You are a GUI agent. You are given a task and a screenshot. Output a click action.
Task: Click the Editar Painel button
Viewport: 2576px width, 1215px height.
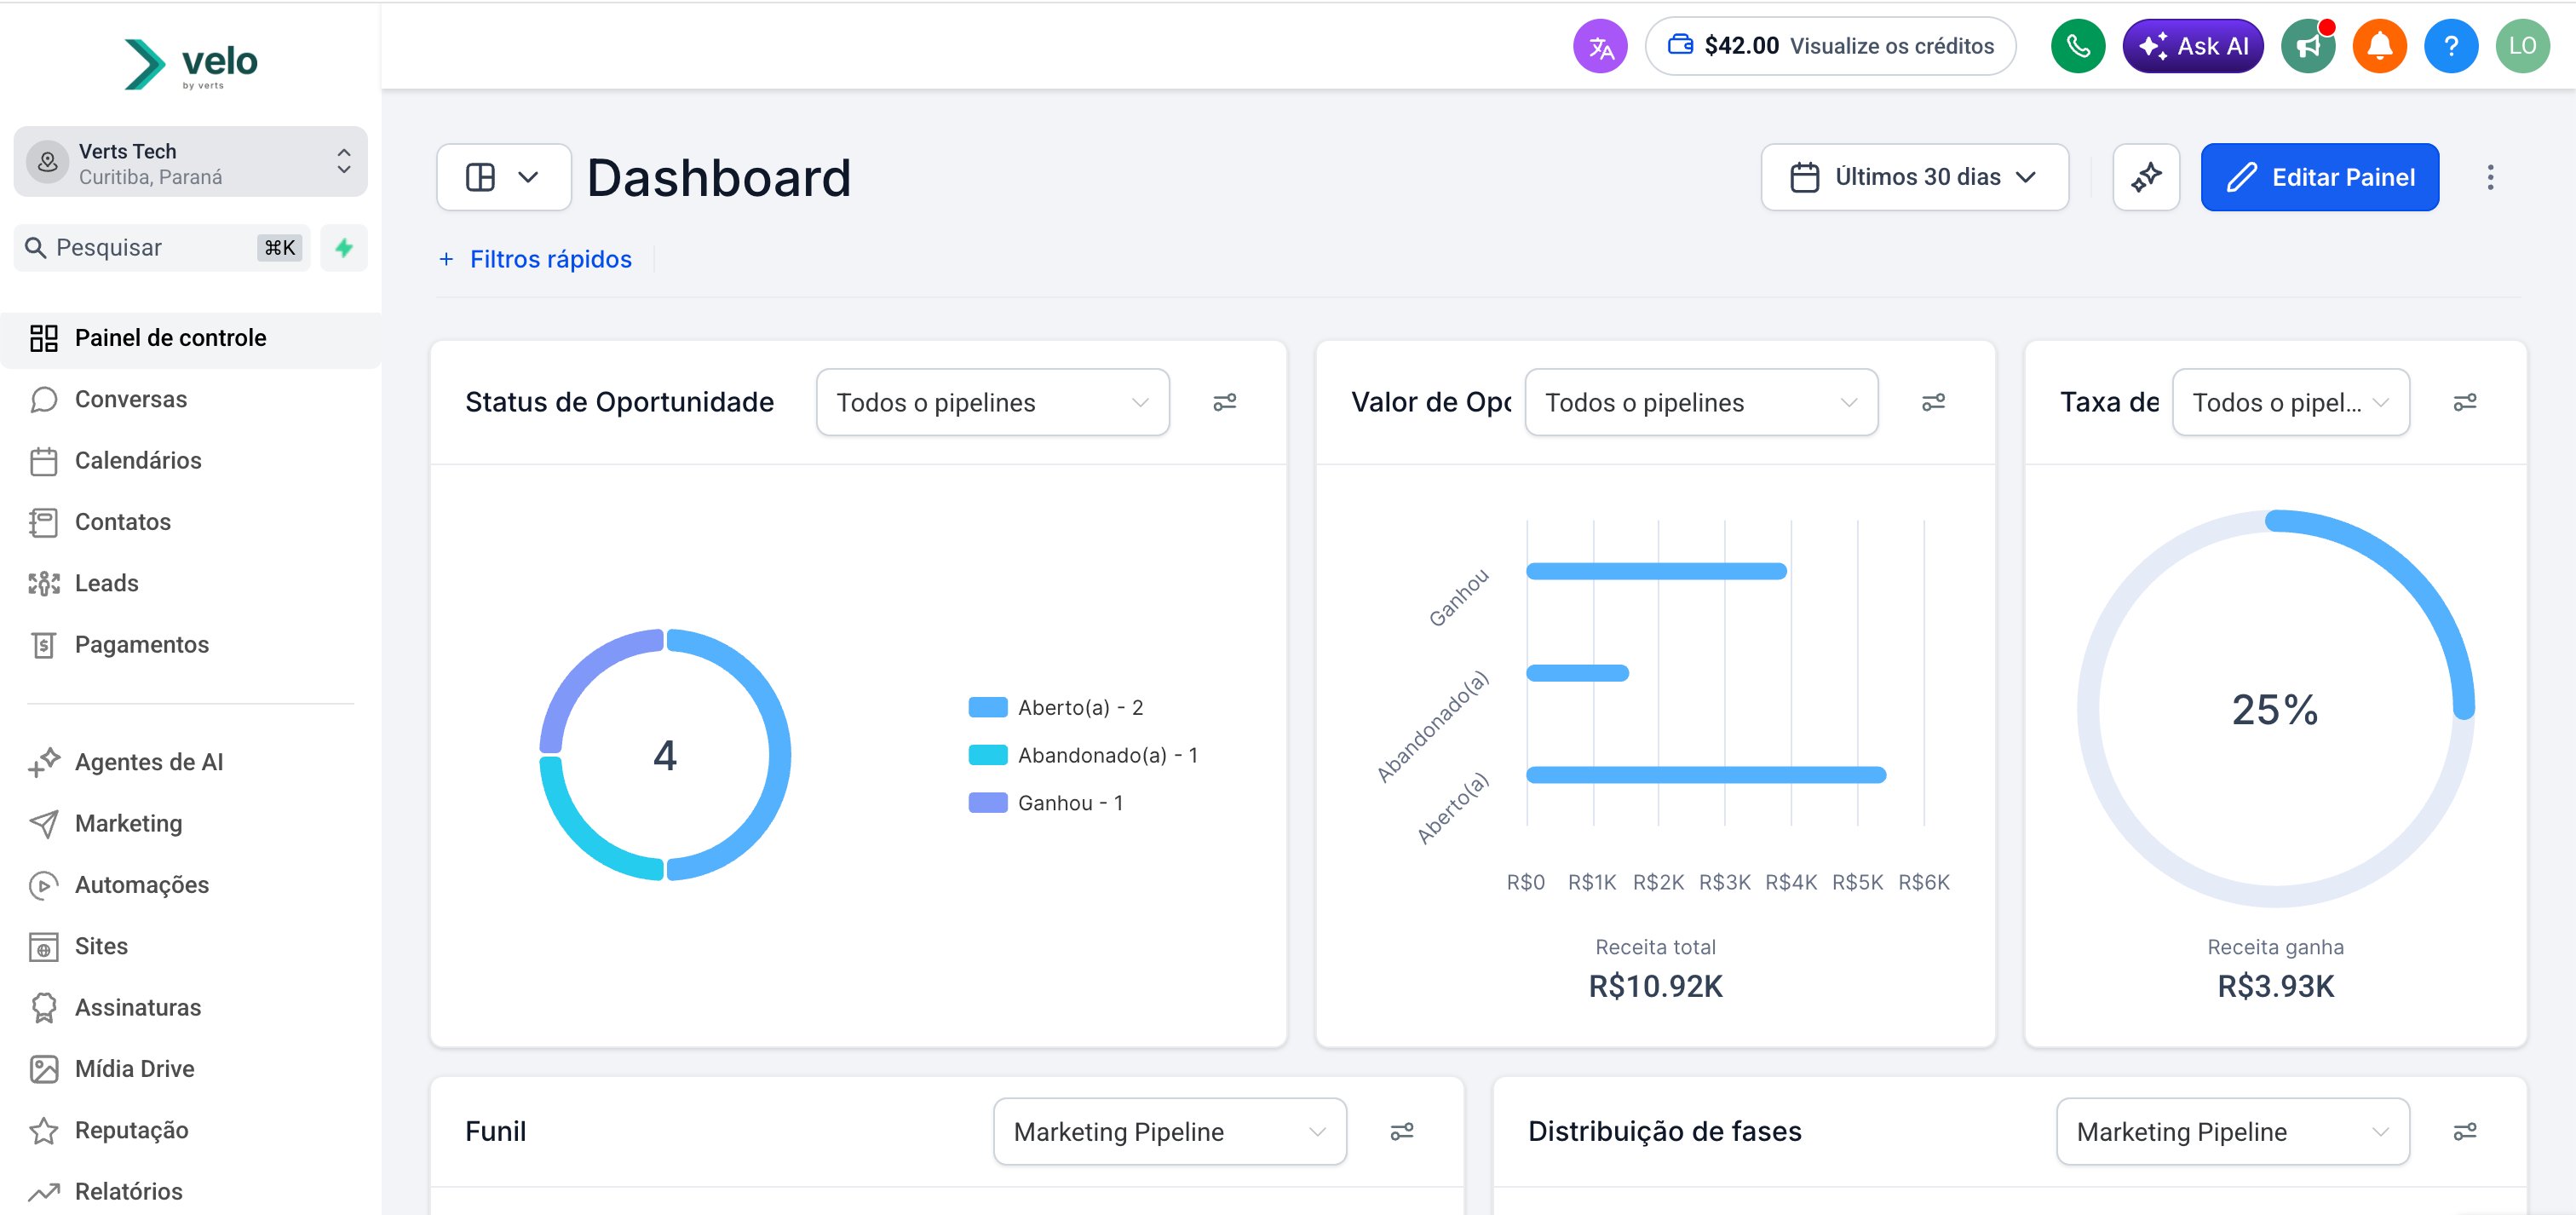2319,177
